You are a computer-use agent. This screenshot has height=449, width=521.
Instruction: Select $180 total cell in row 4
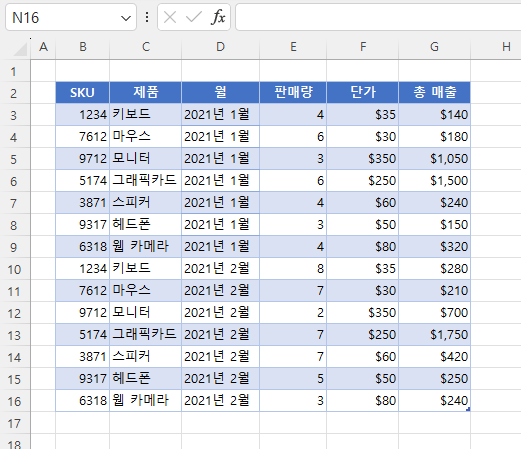434,137
